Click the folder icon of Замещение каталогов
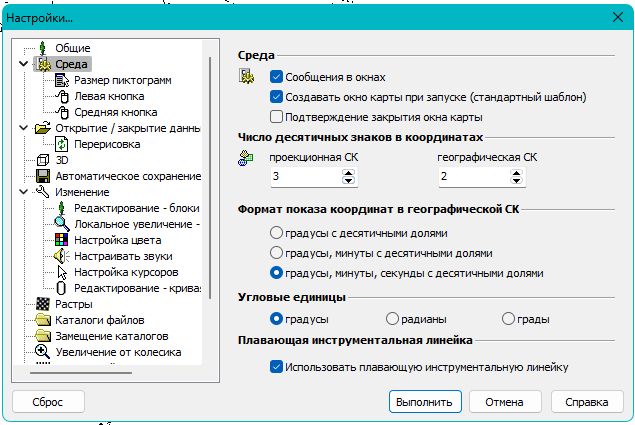The width and height of the screenshot is (635, 425). 43,336
